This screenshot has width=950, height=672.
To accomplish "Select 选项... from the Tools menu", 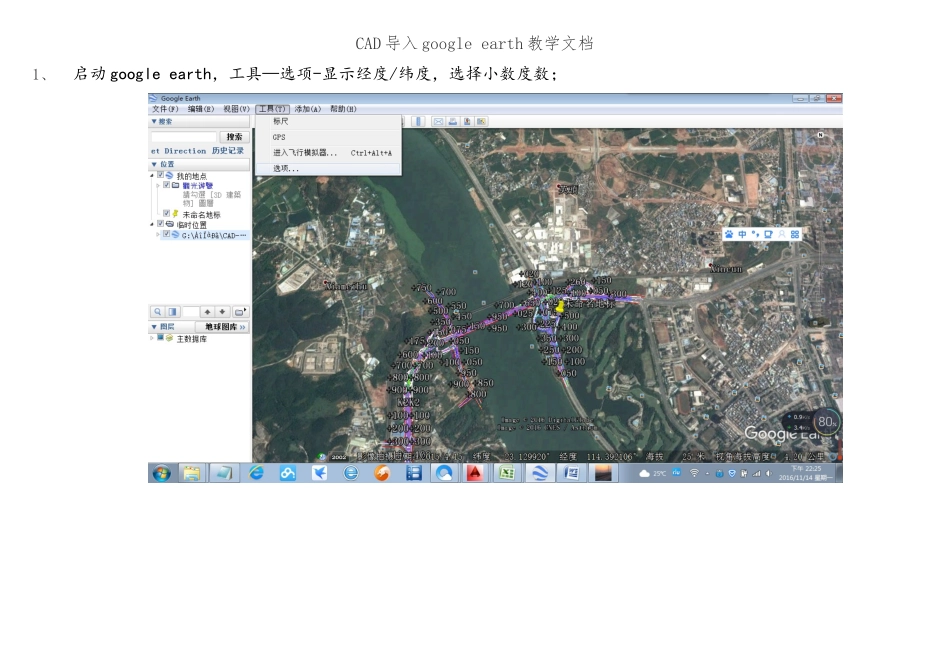I will [328, 168].
